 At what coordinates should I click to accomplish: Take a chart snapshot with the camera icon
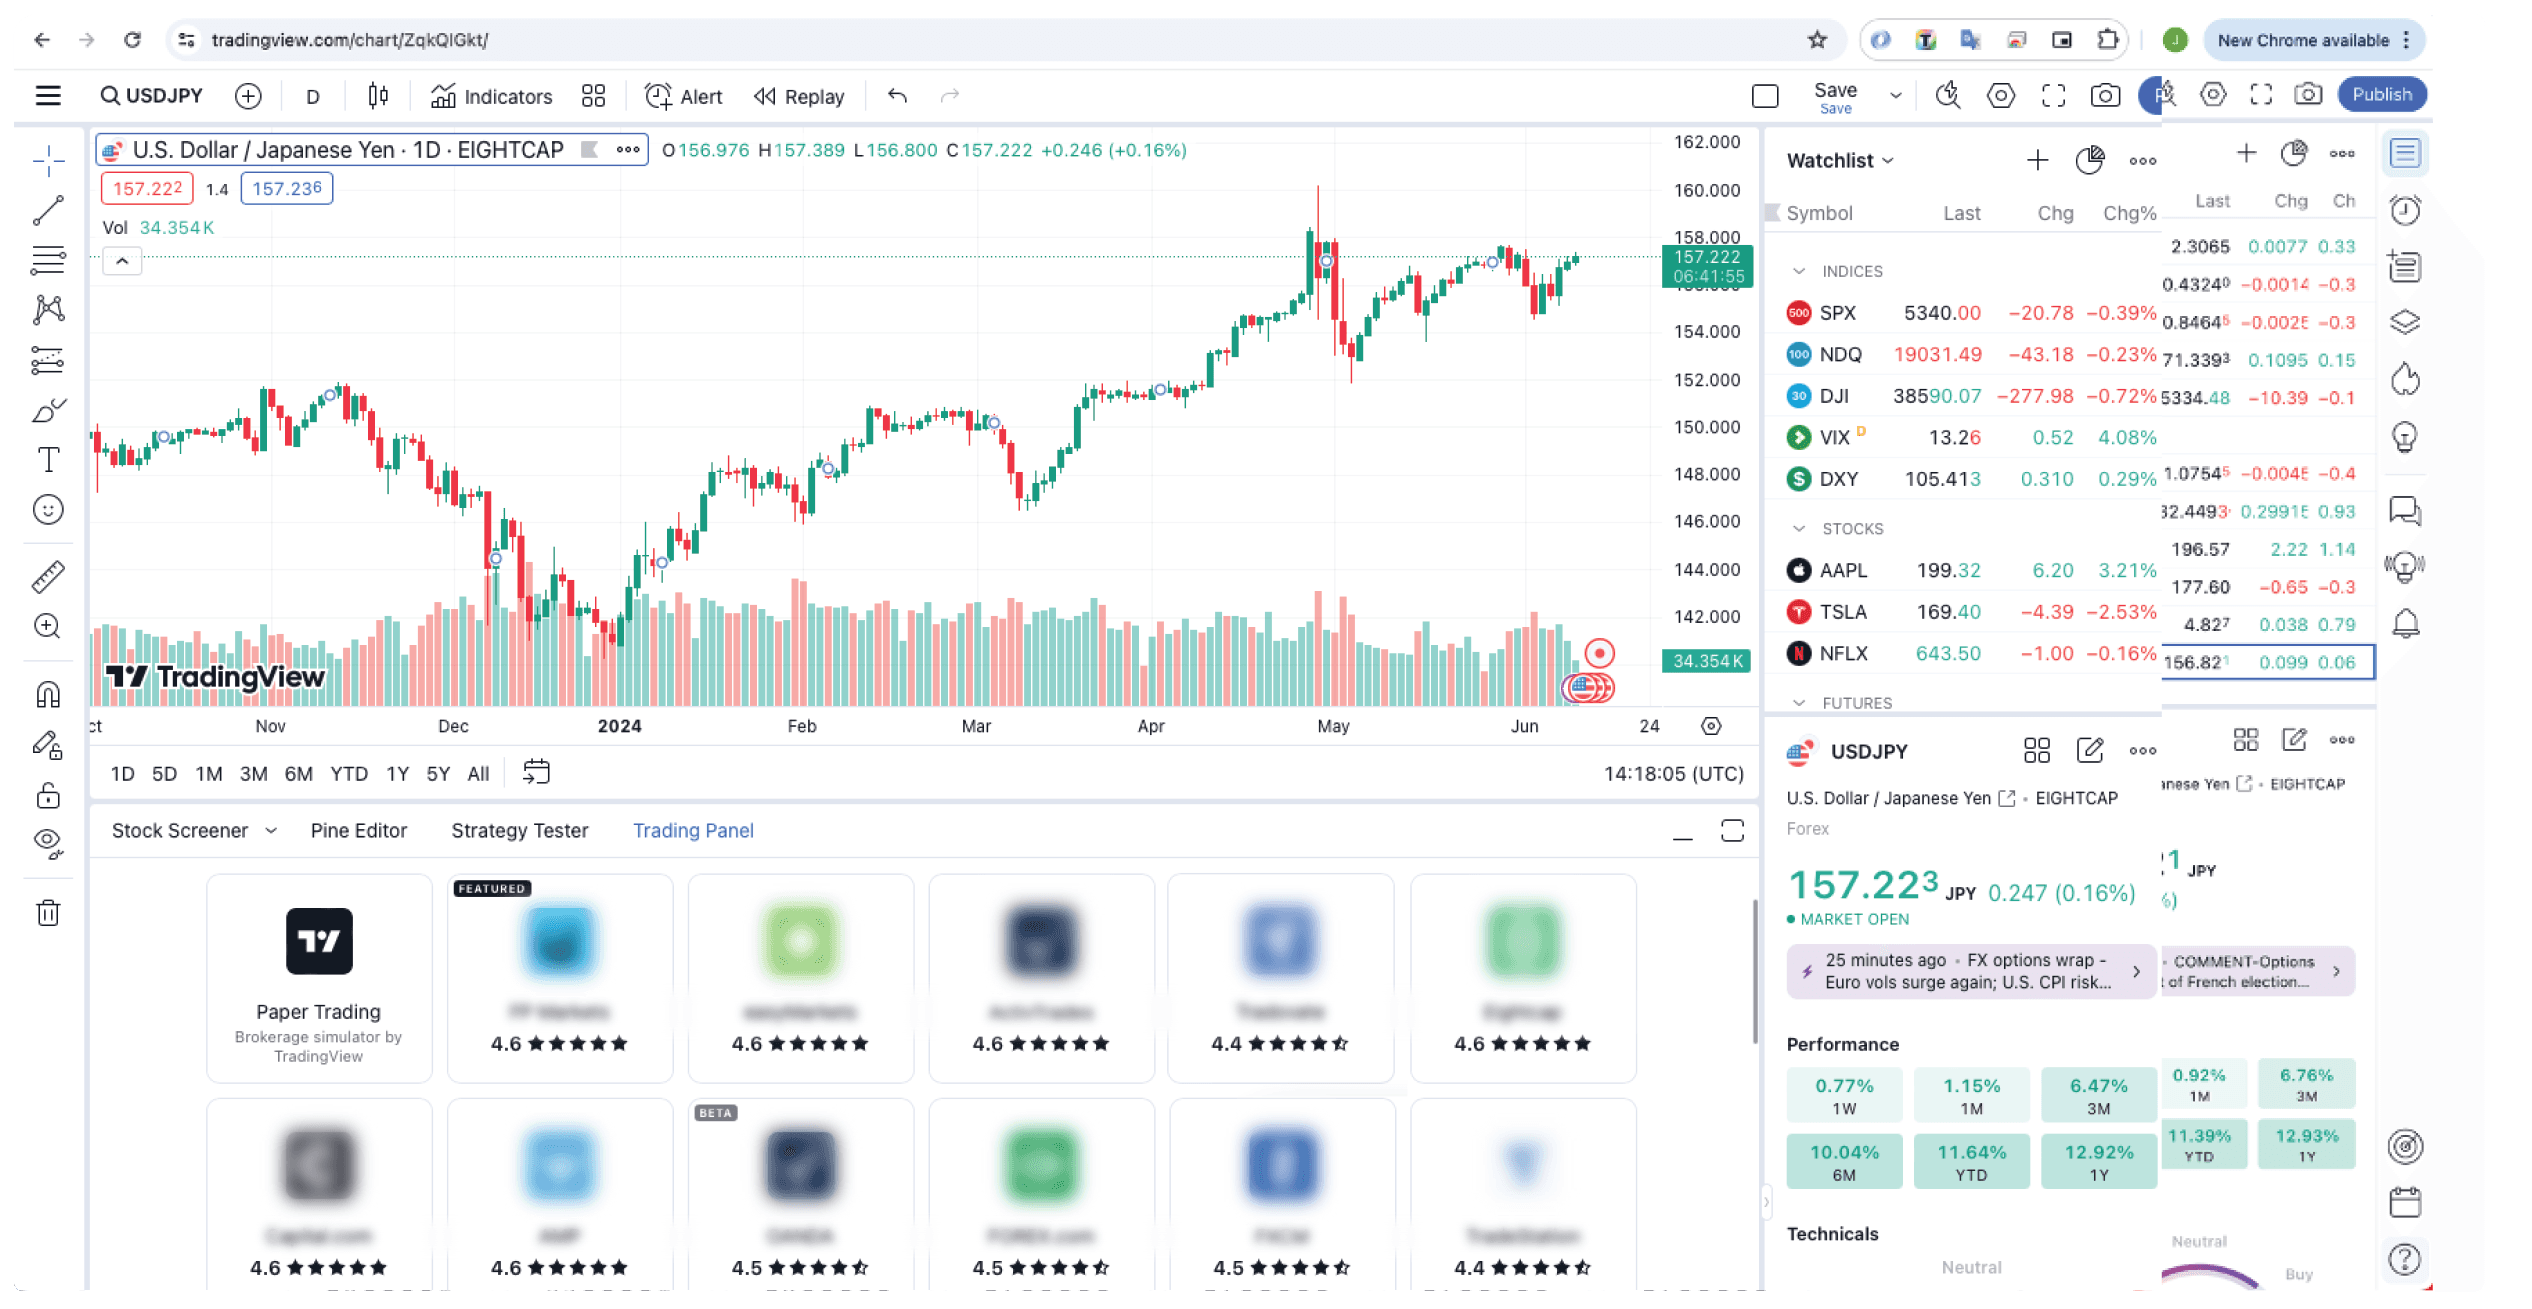[2104, 96]
